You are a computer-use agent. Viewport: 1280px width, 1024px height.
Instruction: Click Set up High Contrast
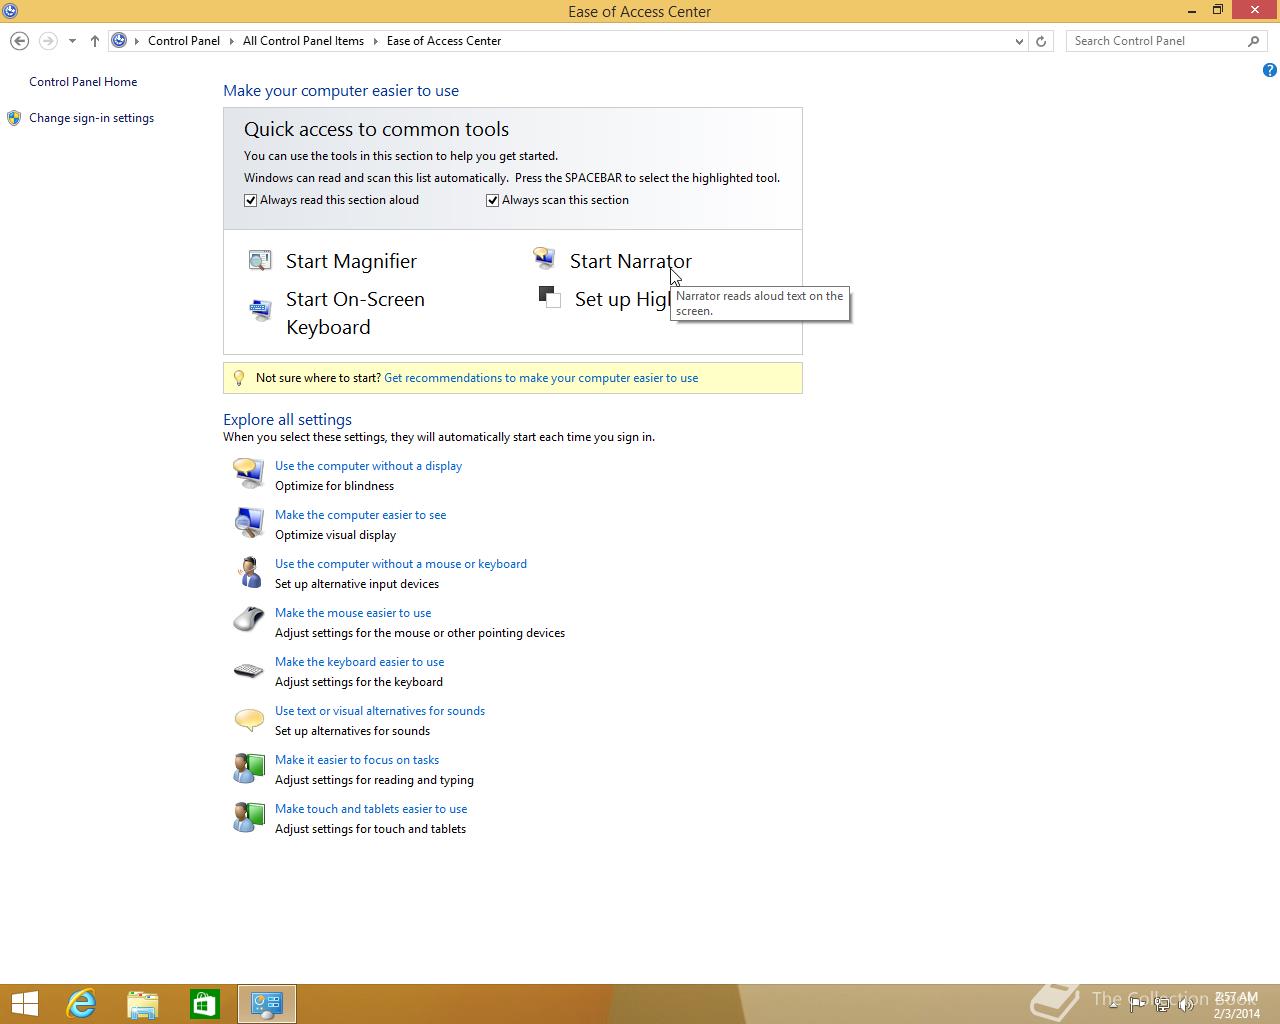tap(622, 299)
